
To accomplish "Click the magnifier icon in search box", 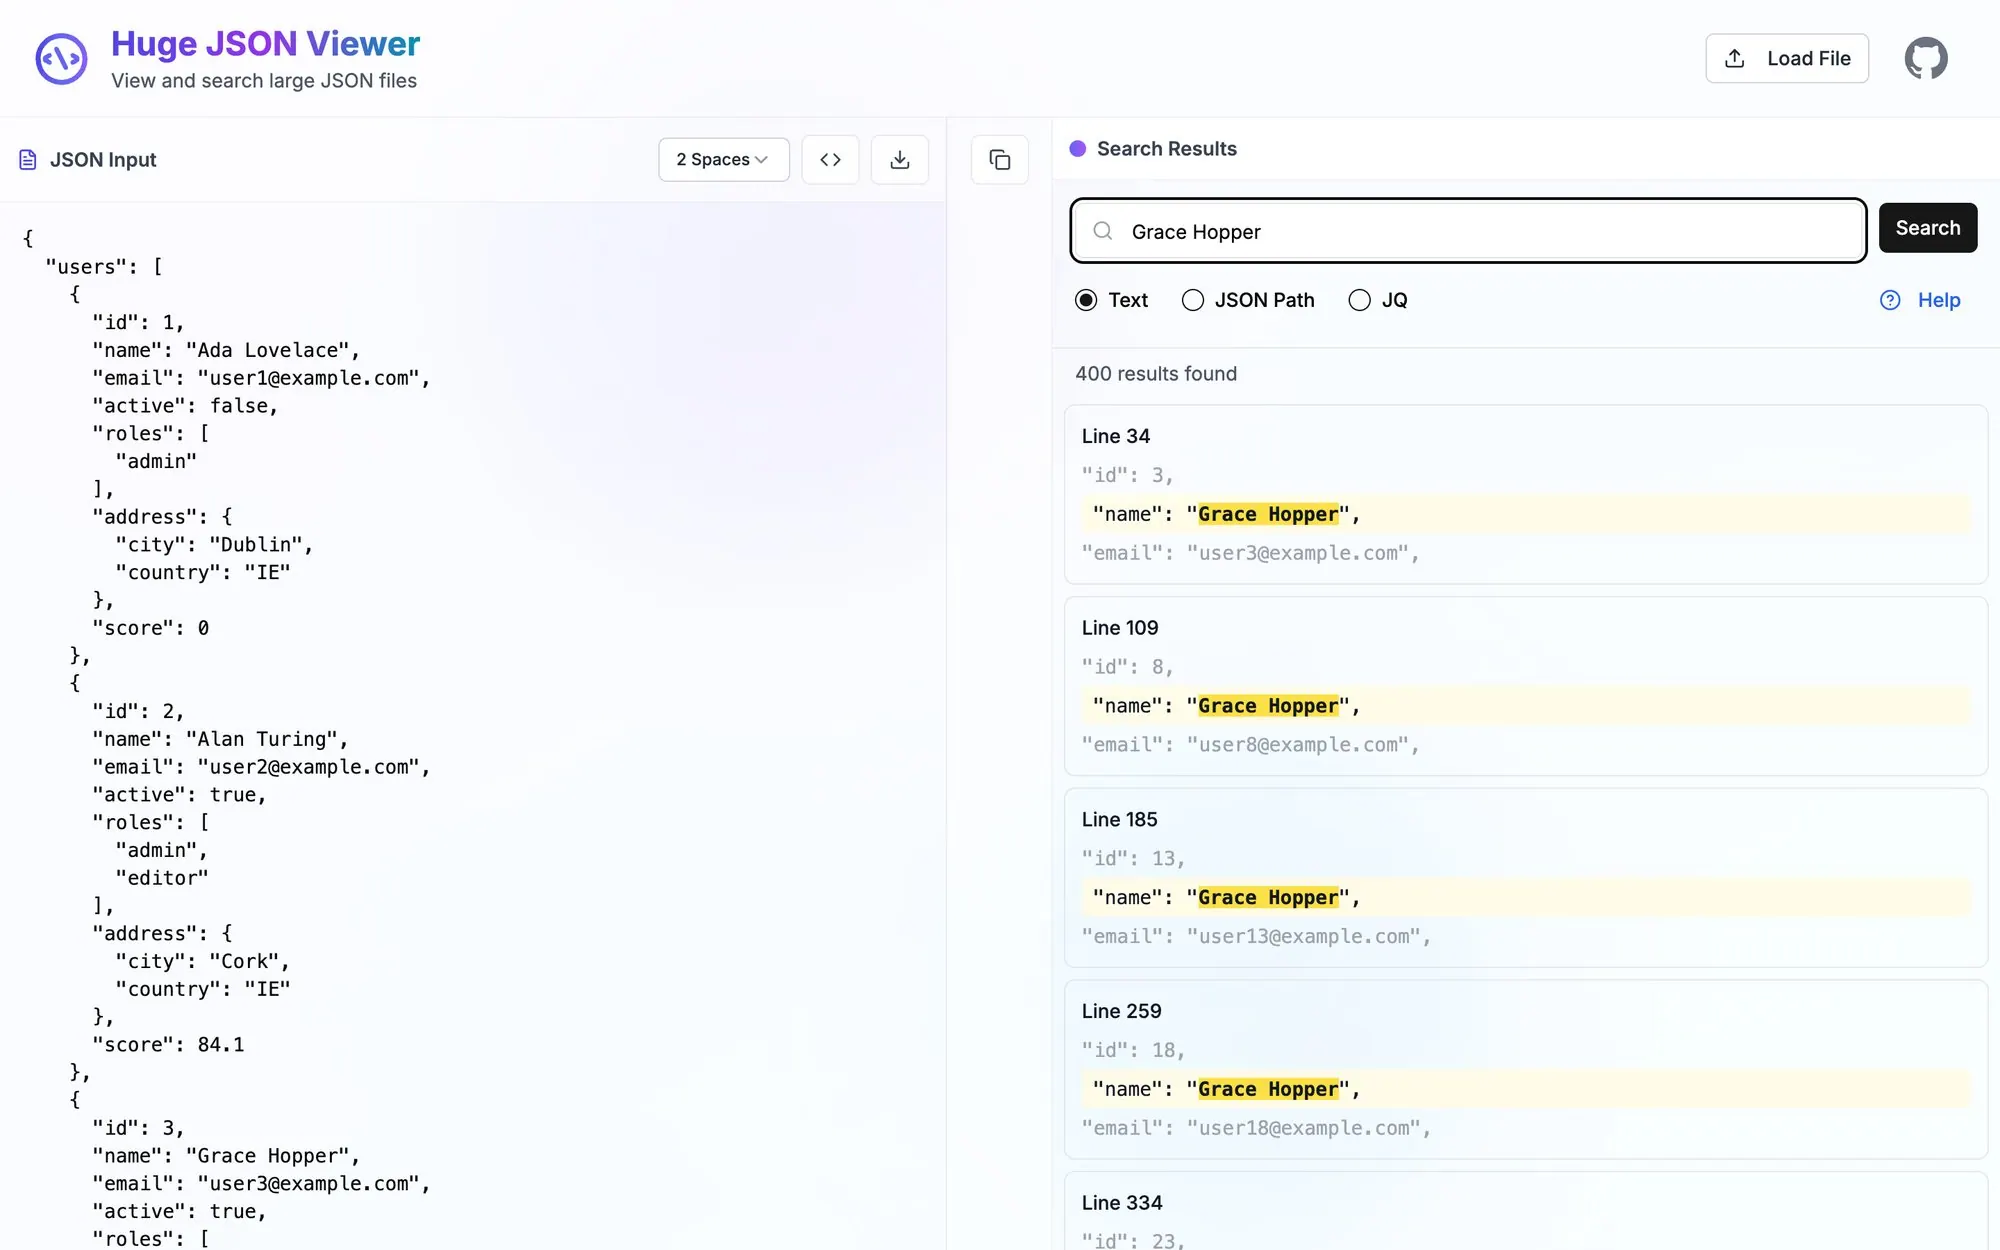I will point(1103,231).
